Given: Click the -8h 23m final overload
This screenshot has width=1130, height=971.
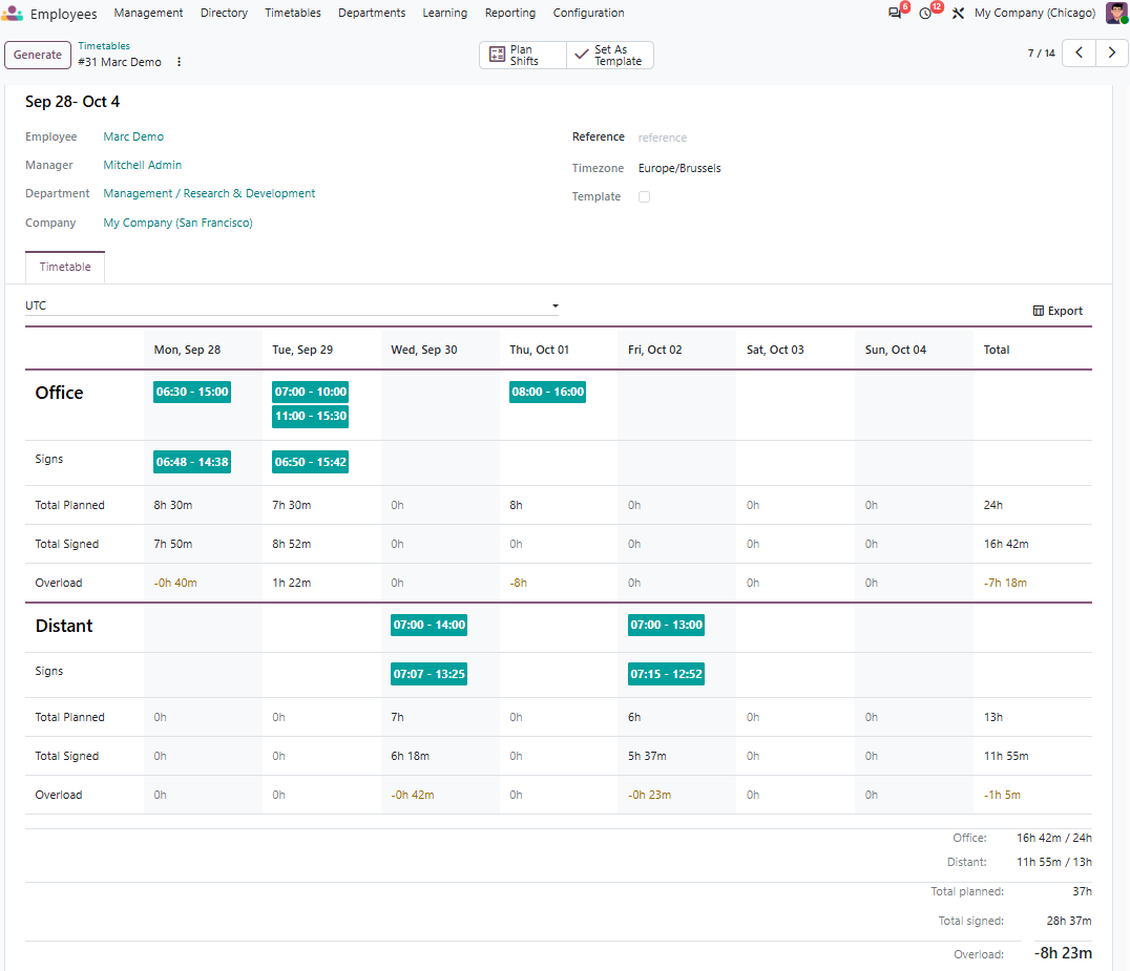Looking at the screenshot, I should (x=1063, y=953).
